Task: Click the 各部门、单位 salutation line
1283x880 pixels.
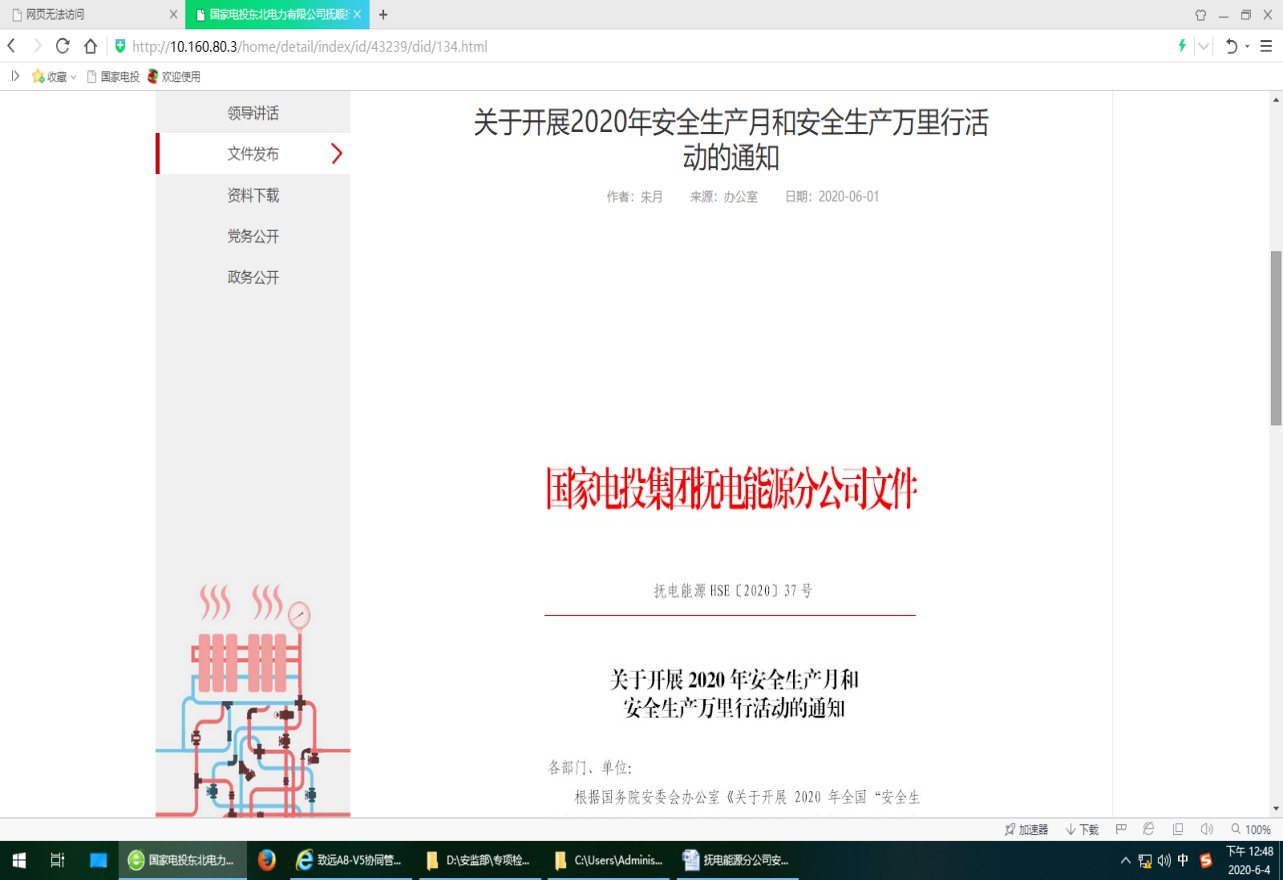Action: [x=590, y=768]
